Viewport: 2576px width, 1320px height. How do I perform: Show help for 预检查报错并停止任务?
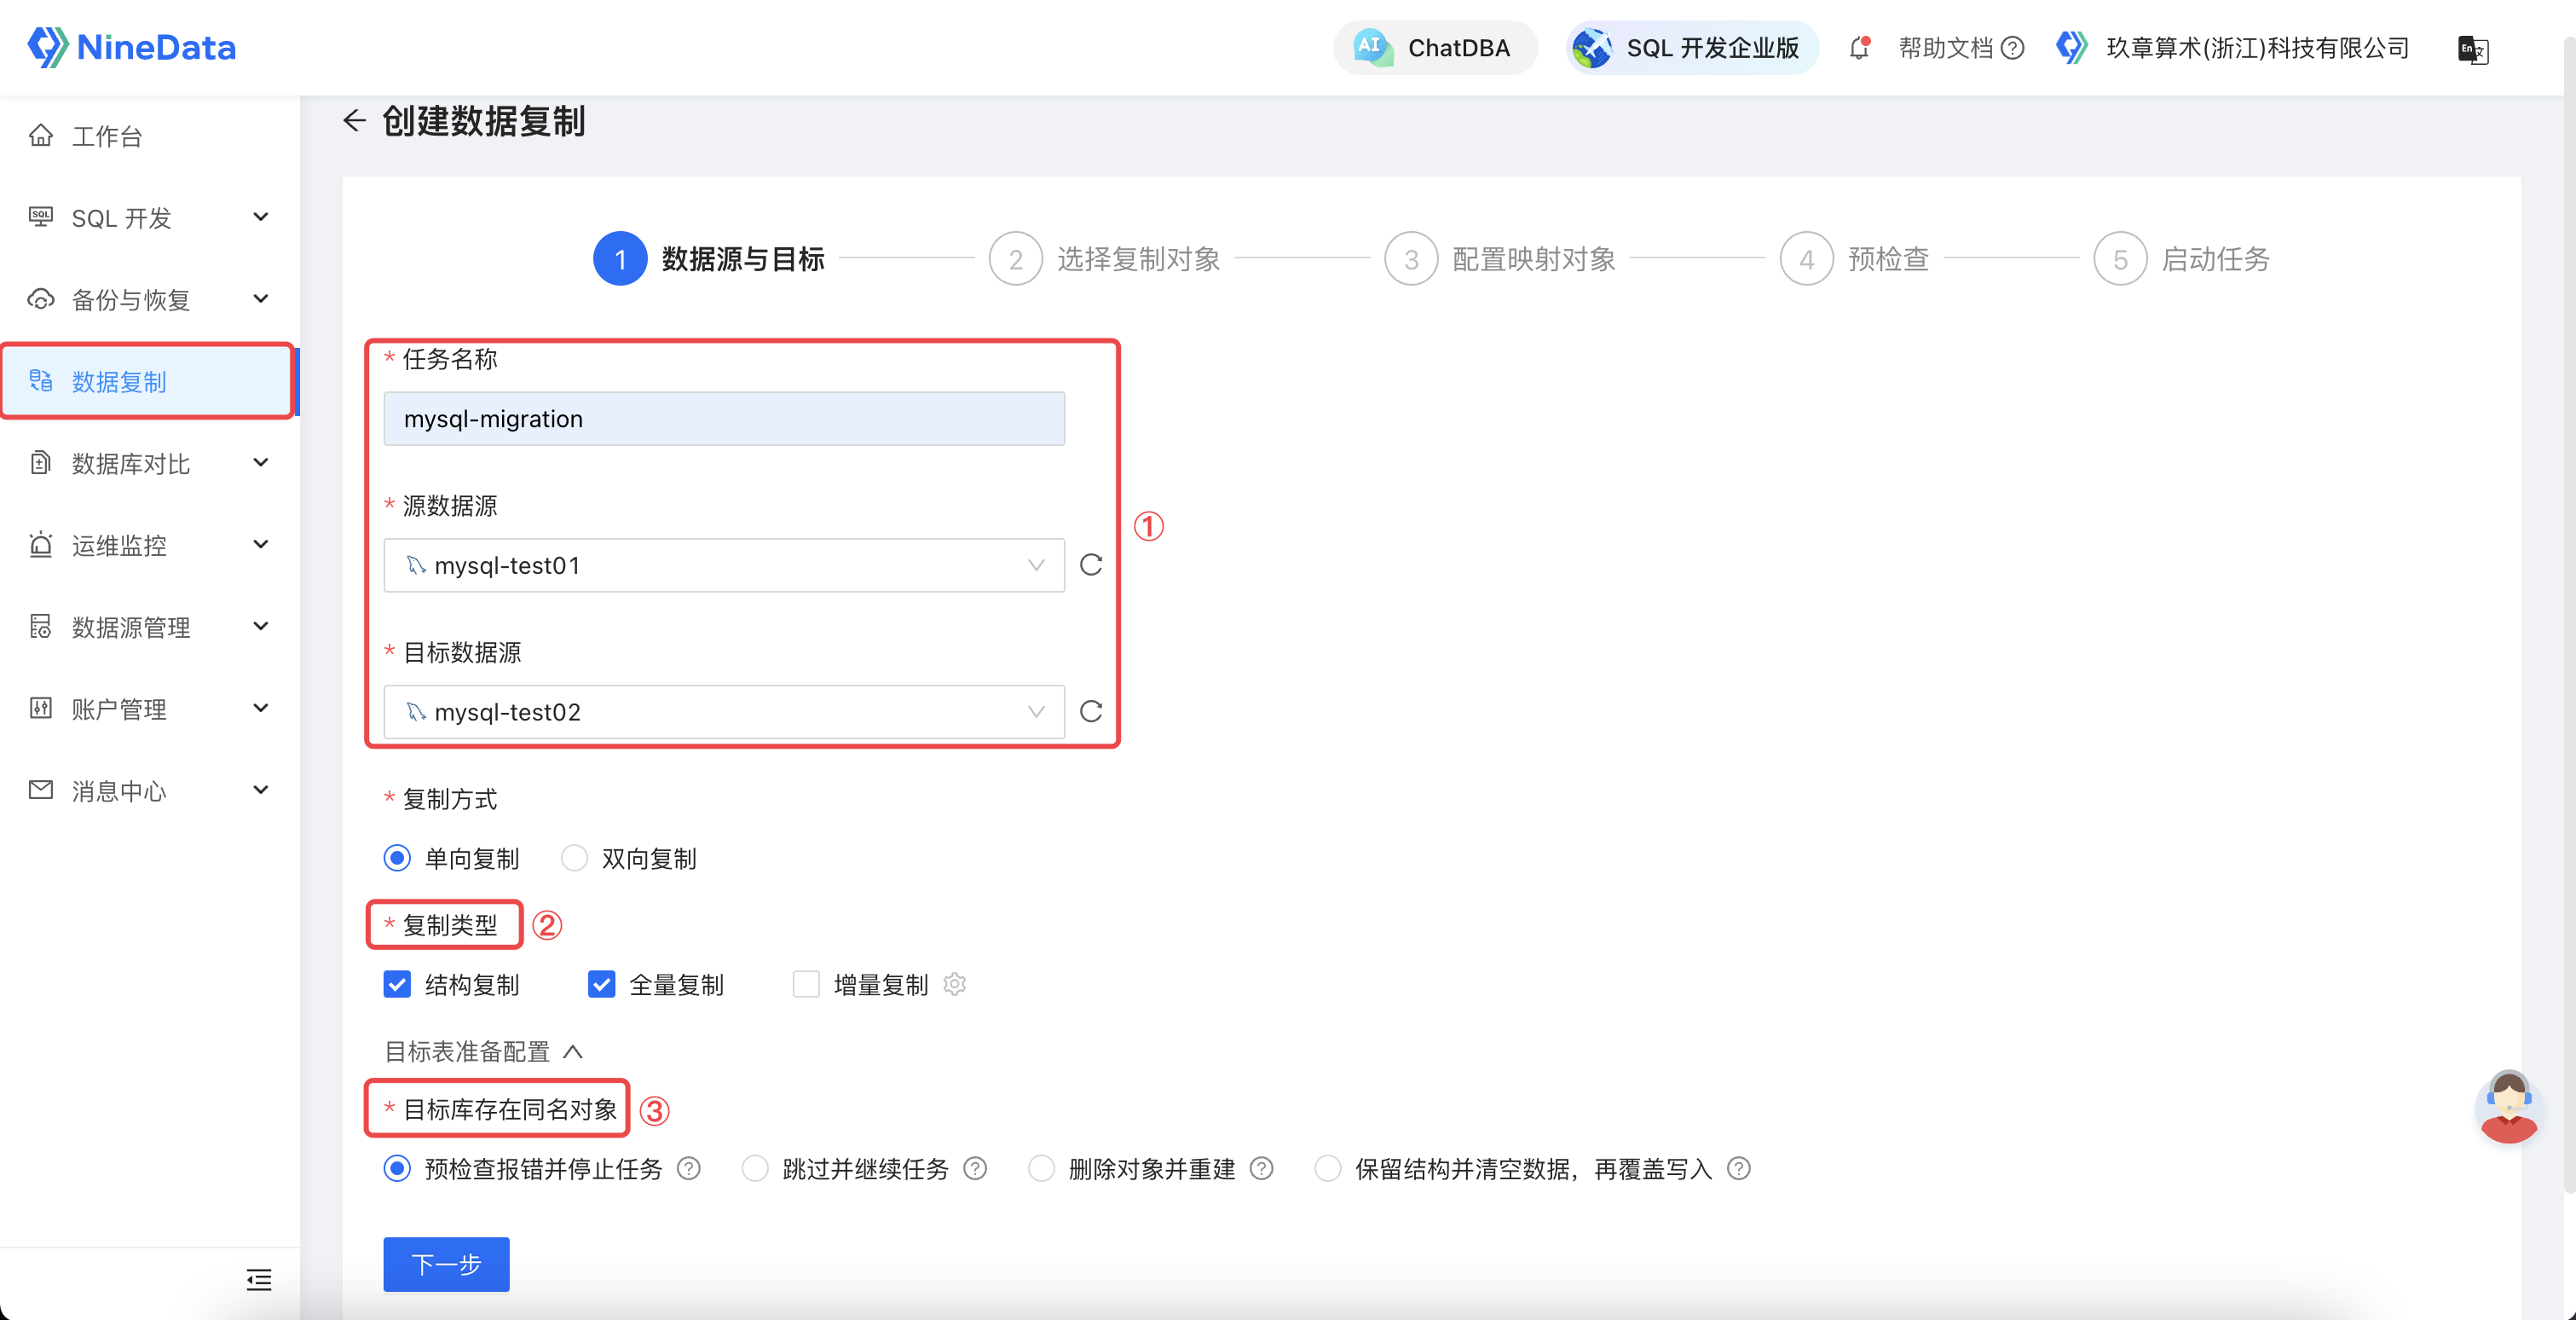689,1169
